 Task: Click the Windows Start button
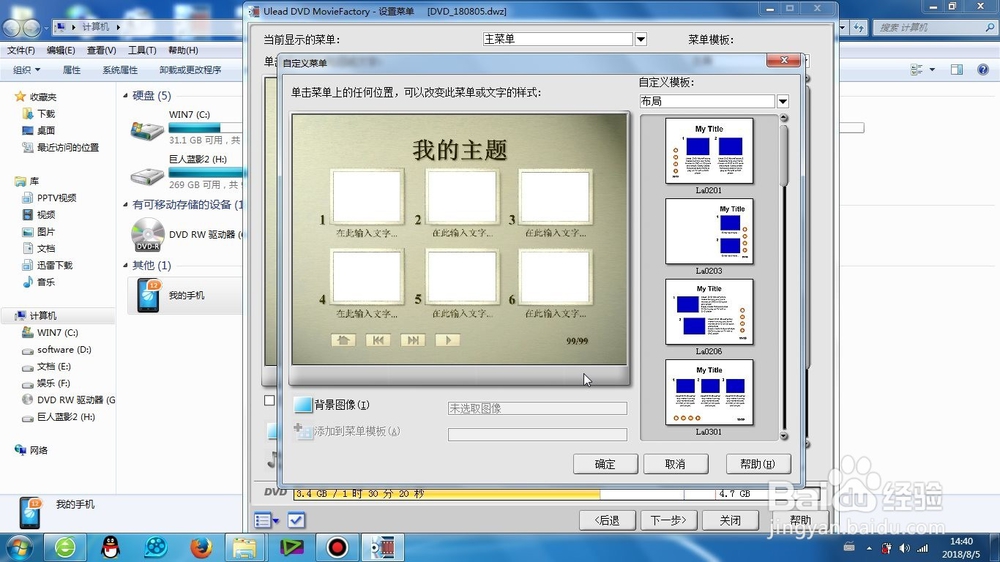point(18,547)
